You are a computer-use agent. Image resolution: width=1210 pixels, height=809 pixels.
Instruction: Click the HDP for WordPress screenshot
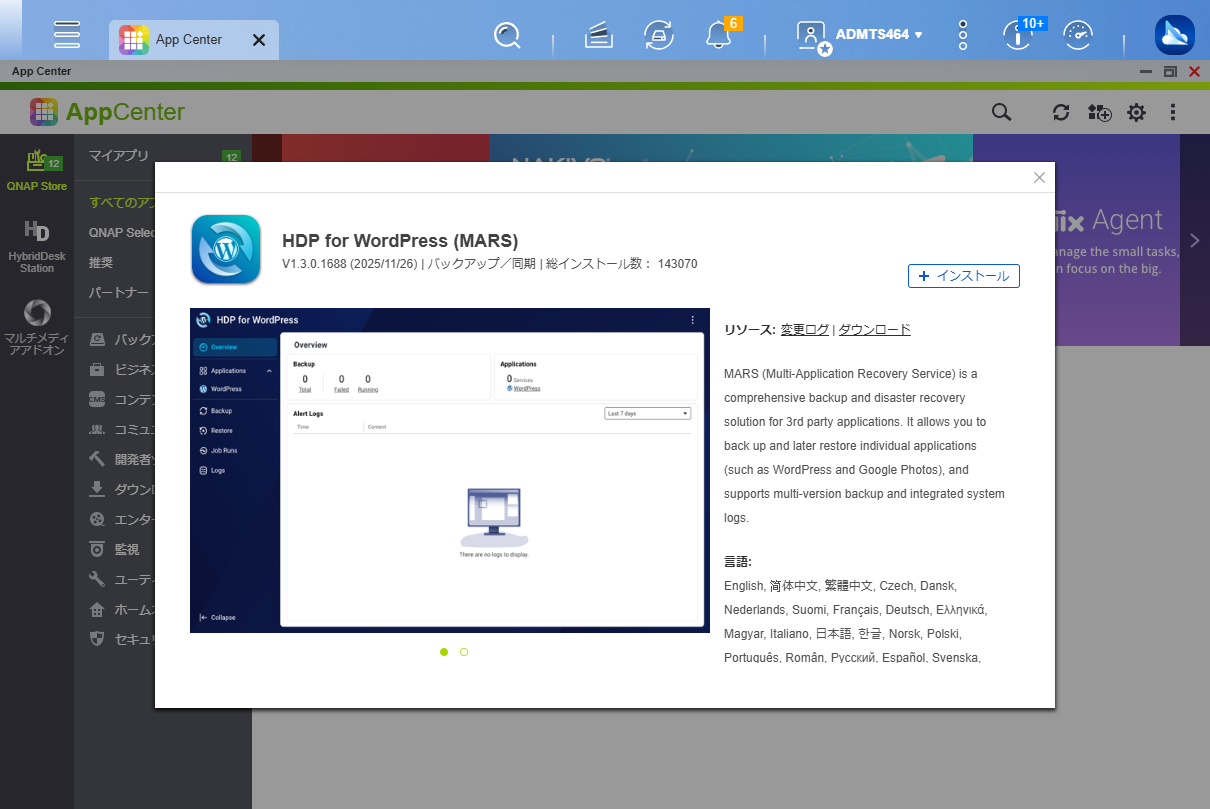point(450,470)
